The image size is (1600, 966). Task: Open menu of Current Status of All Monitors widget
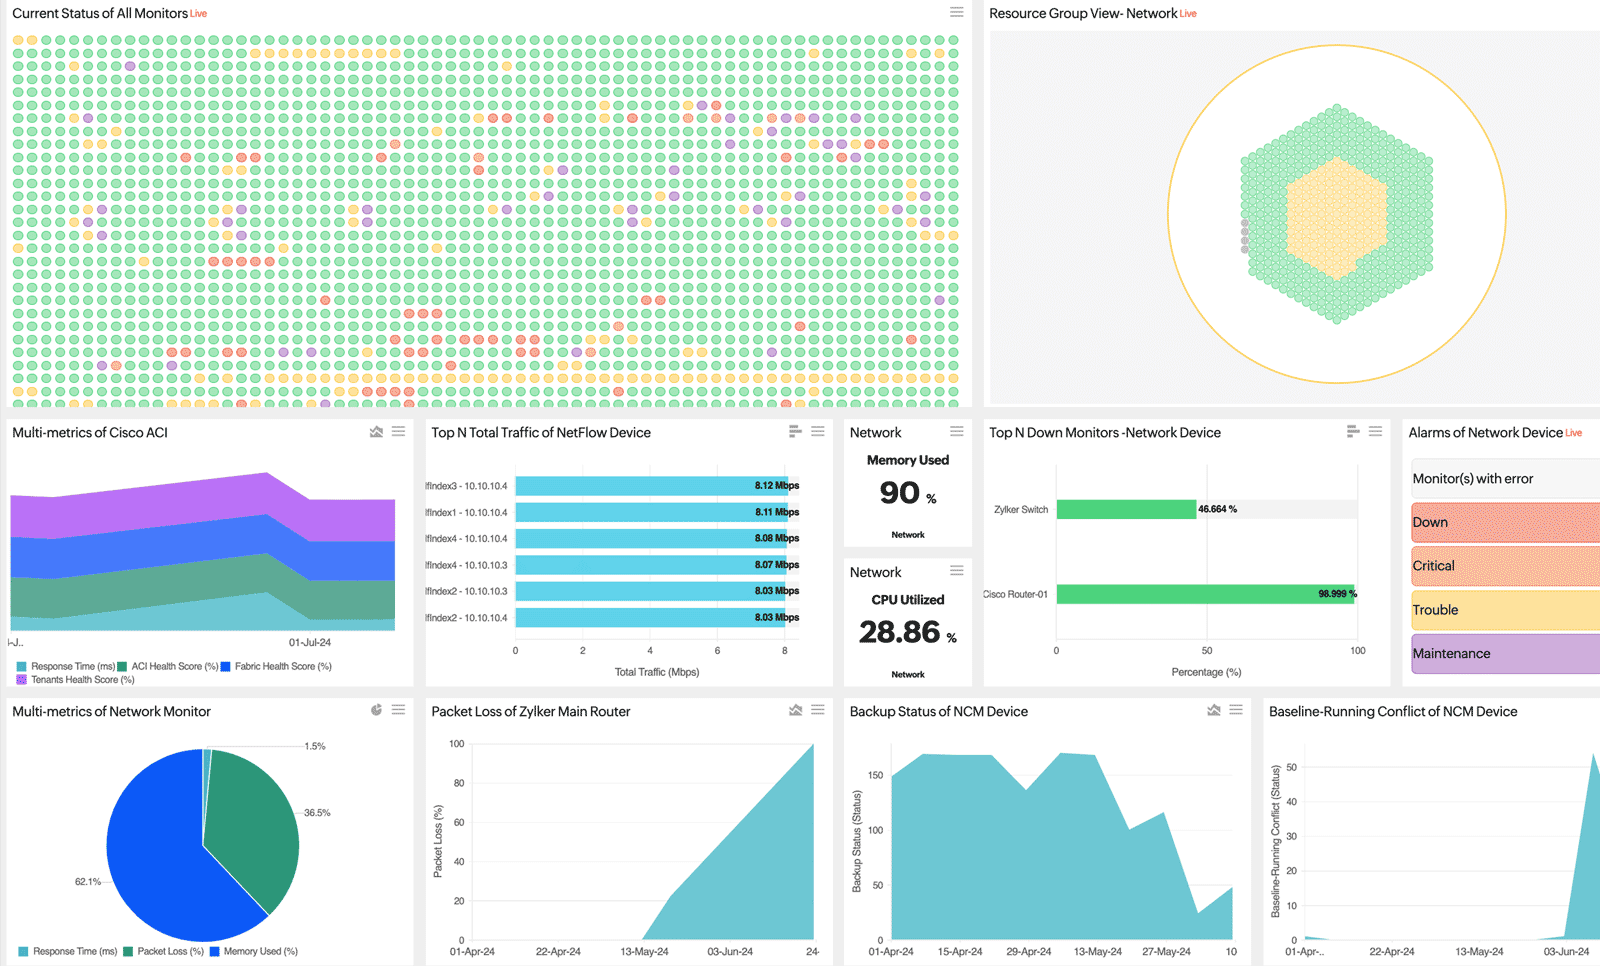956,12
